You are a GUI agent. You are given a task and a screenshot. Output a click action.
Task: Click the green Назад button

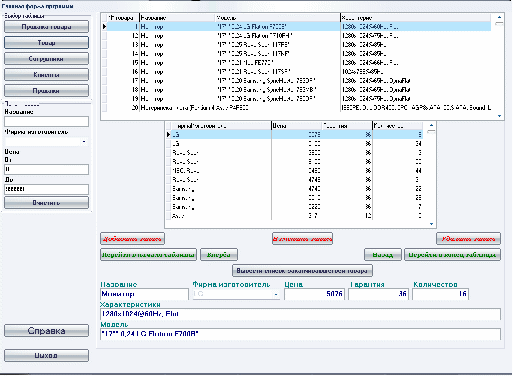383,255
